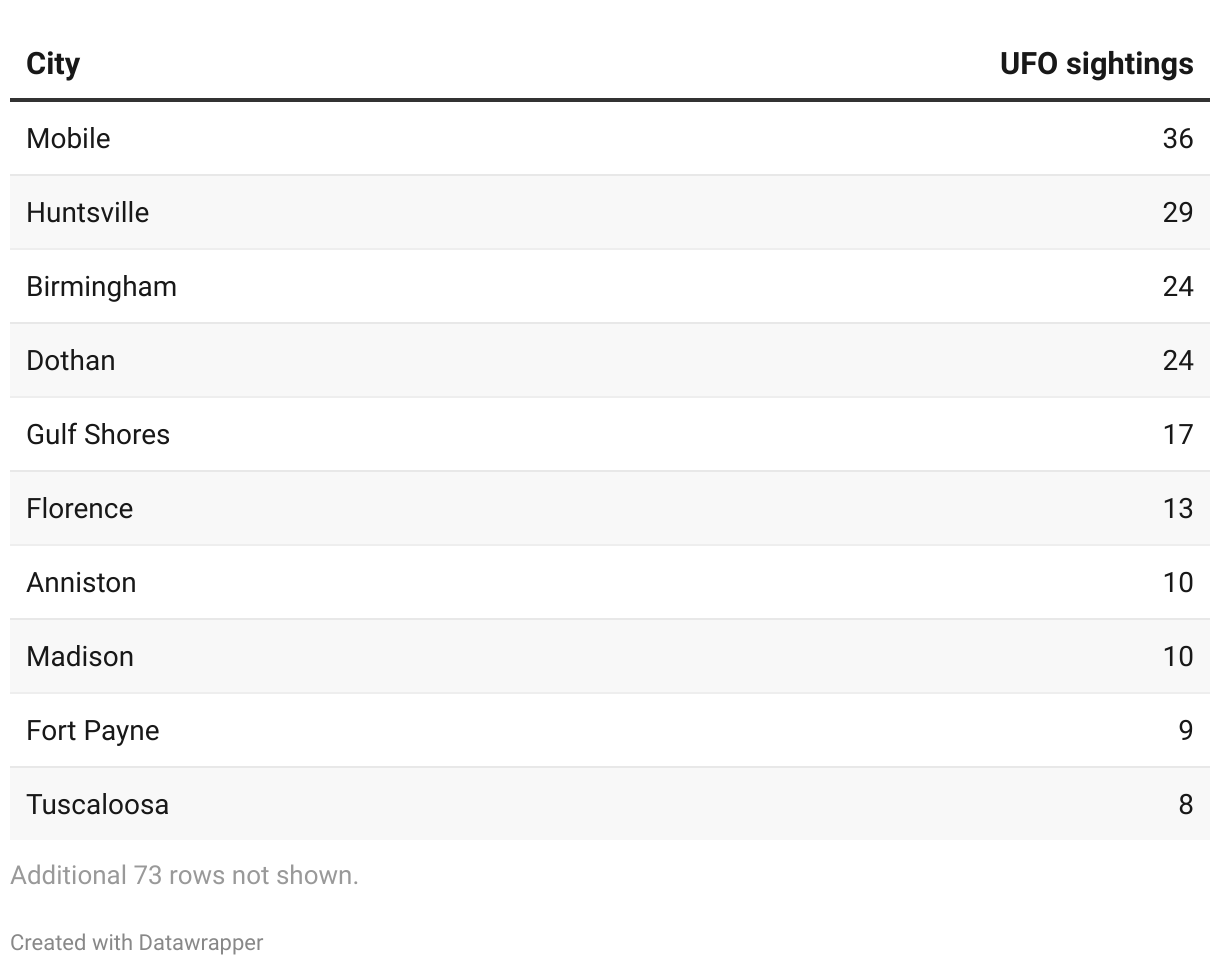
Task: Click the Tuscaloosa city name
Action: [x=97, y=804]
